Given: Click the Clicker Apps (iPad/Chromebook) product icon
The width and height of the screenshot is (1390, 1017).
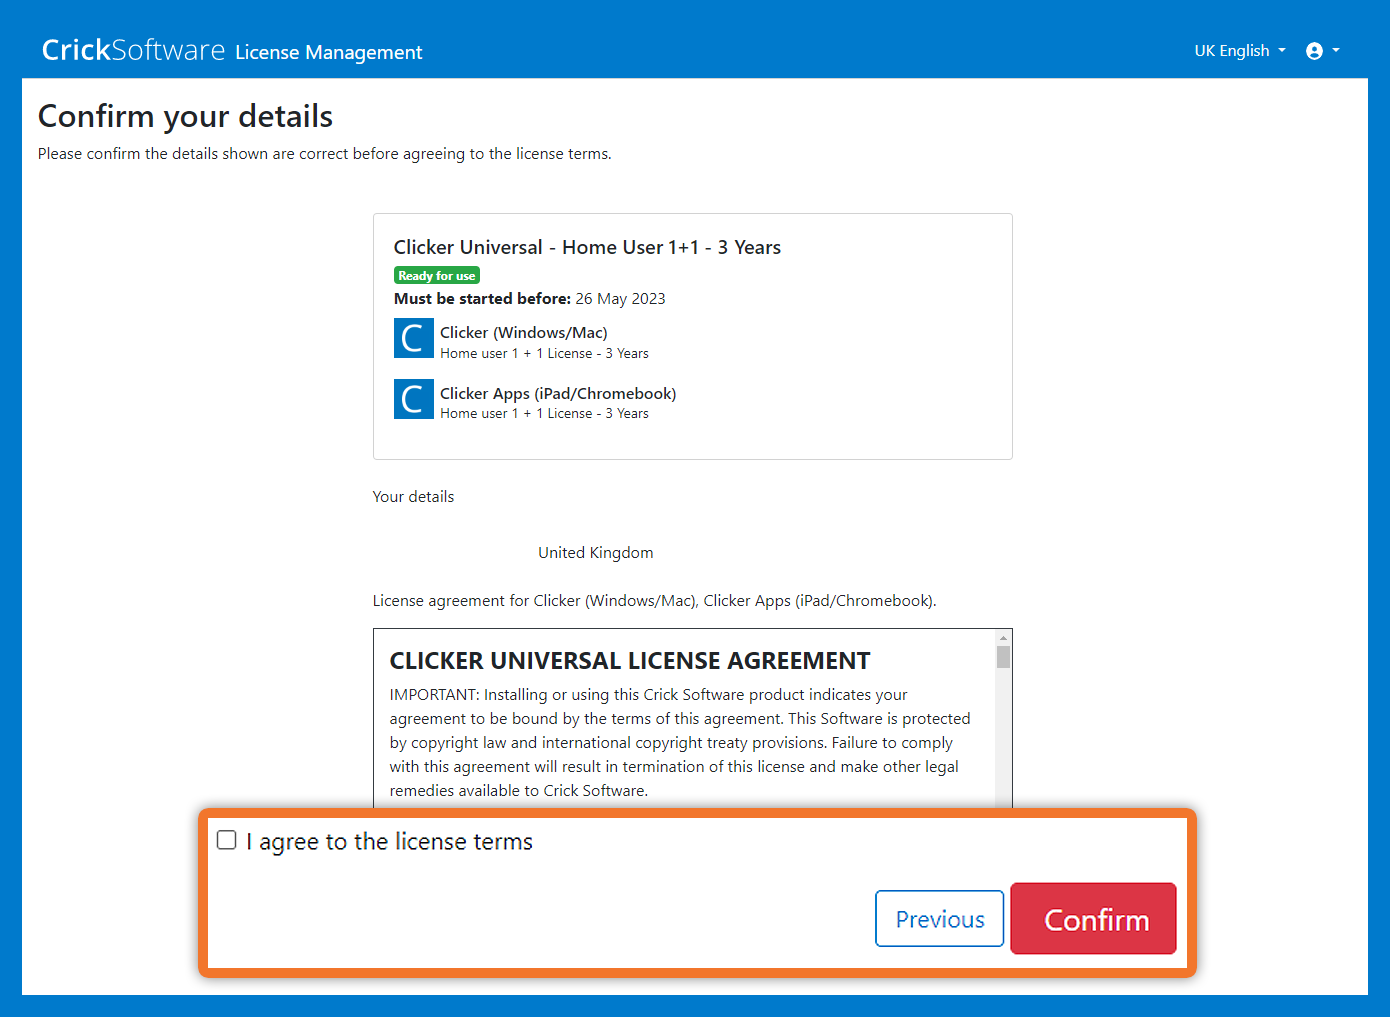Looking at the screenshot, I should 413,399.
